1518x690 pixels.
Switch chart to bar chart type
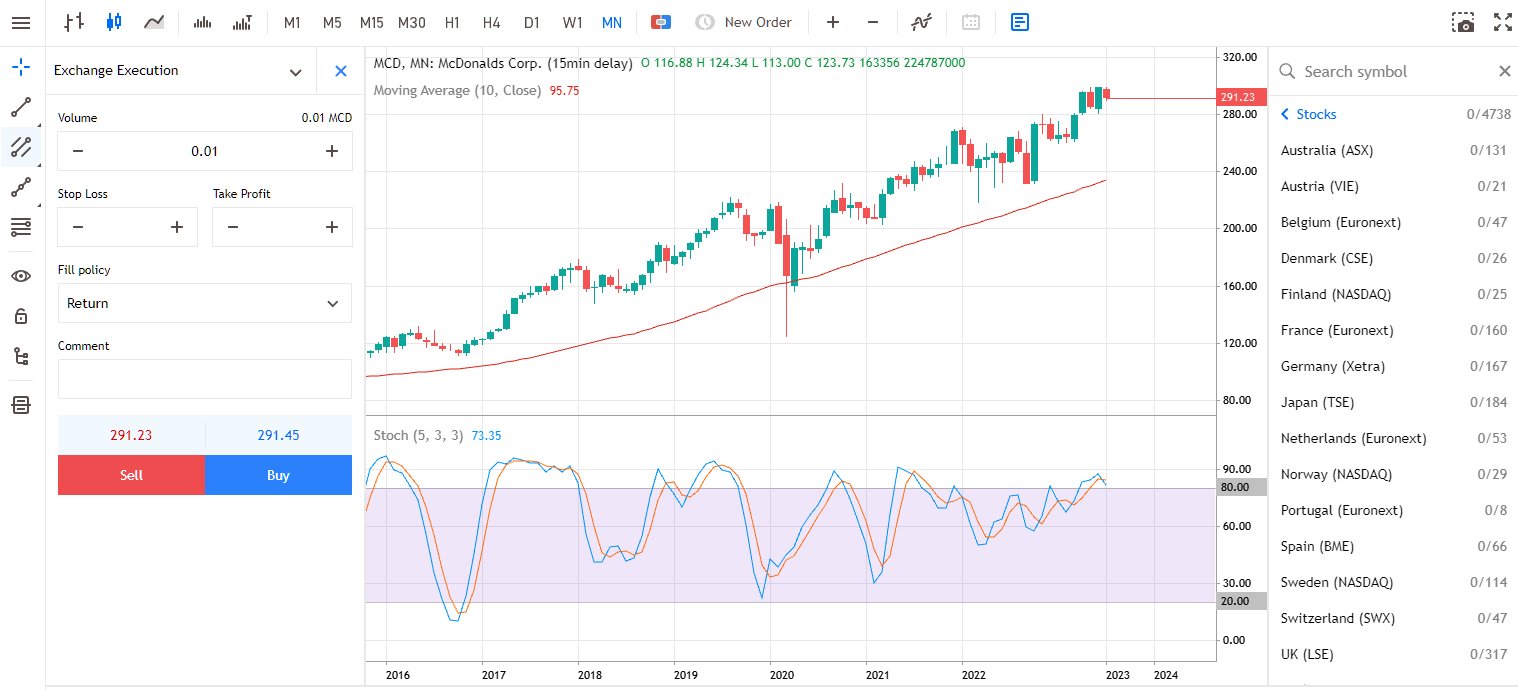73,22
